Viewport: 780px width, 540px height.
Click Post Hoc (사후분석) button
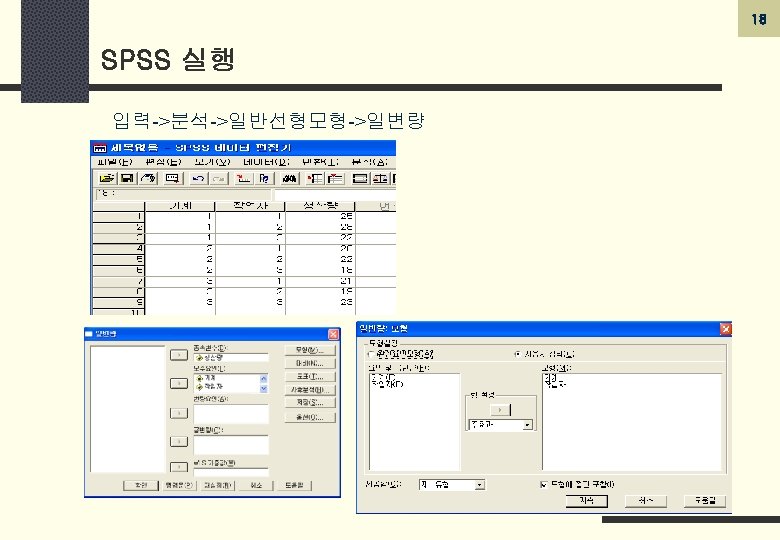[x=310, y=390]
